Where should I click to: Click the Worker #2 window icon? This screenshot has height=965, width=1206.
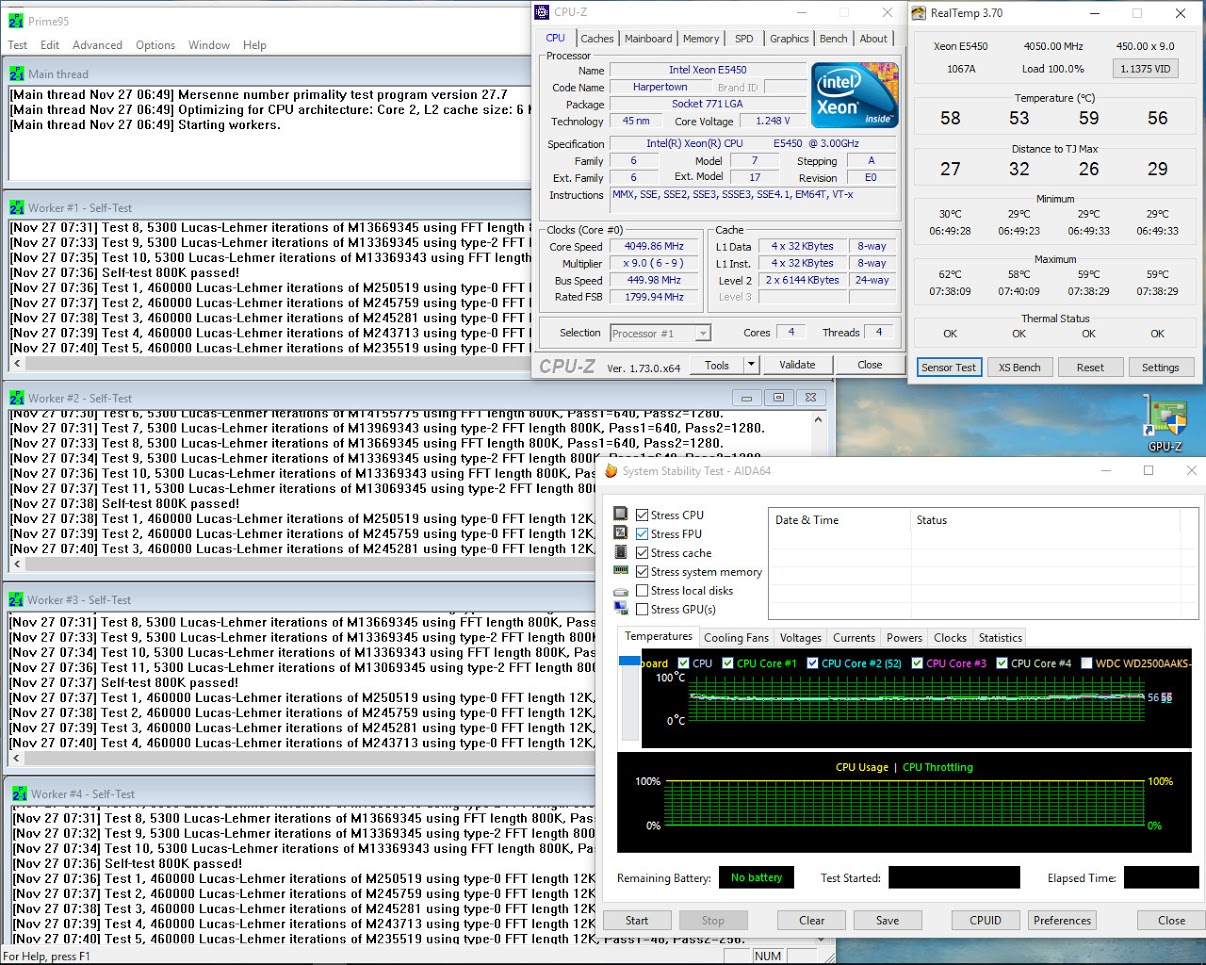(x=17, y=398)
